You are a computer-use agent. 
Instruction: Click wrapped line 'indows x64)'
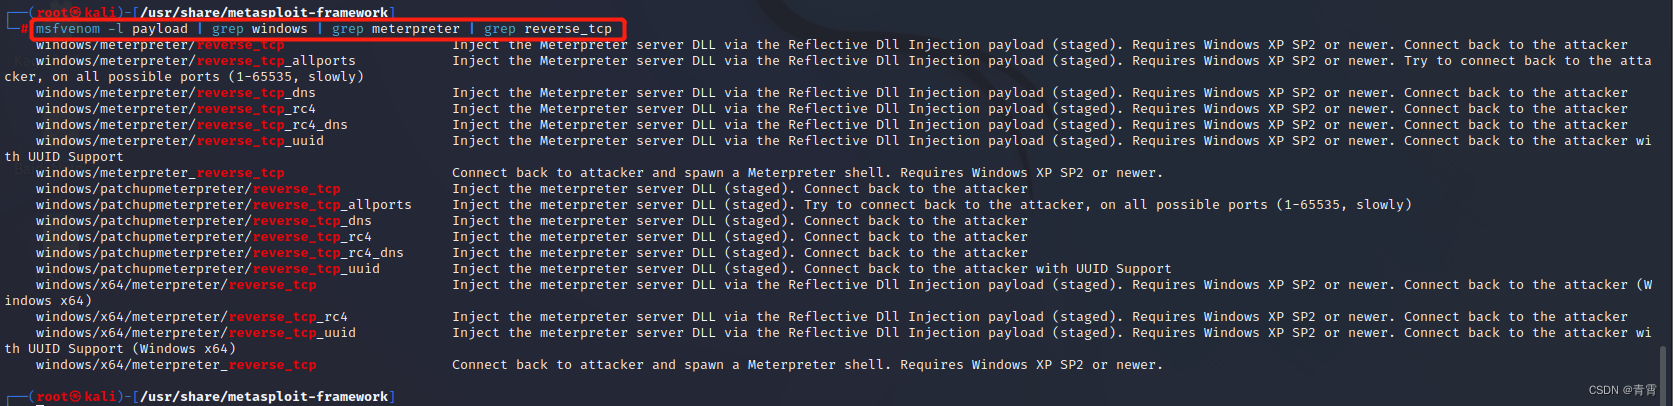[48, 301]
